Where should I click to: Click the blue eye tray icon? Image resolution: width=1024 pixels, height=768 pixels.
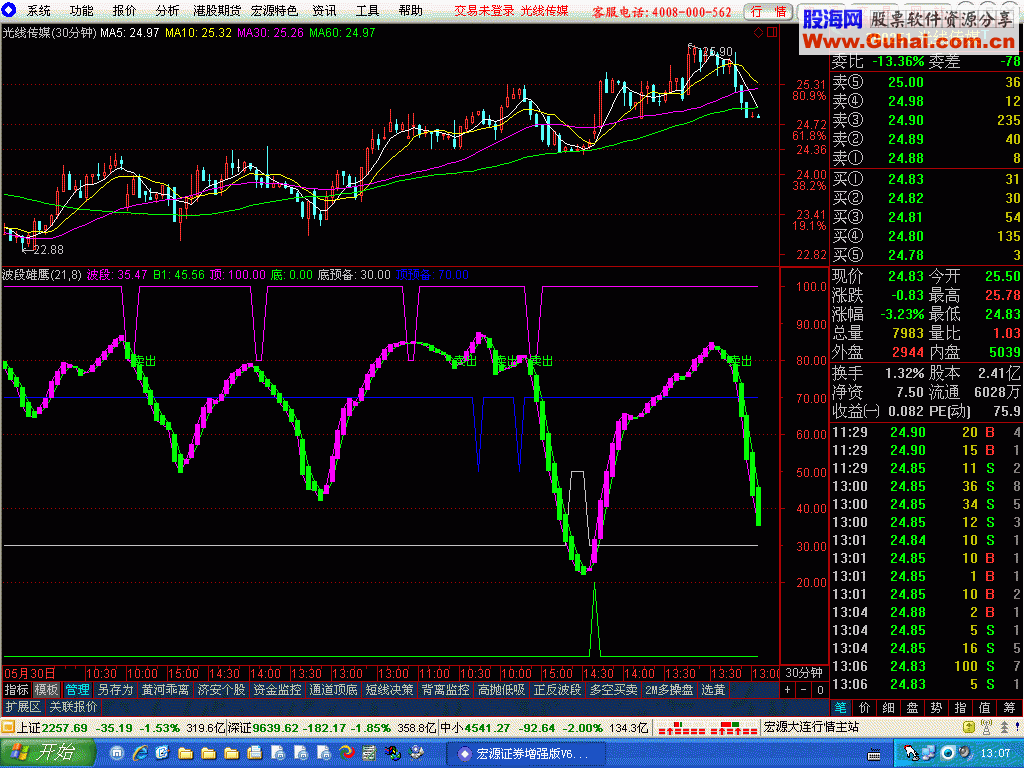947,754
